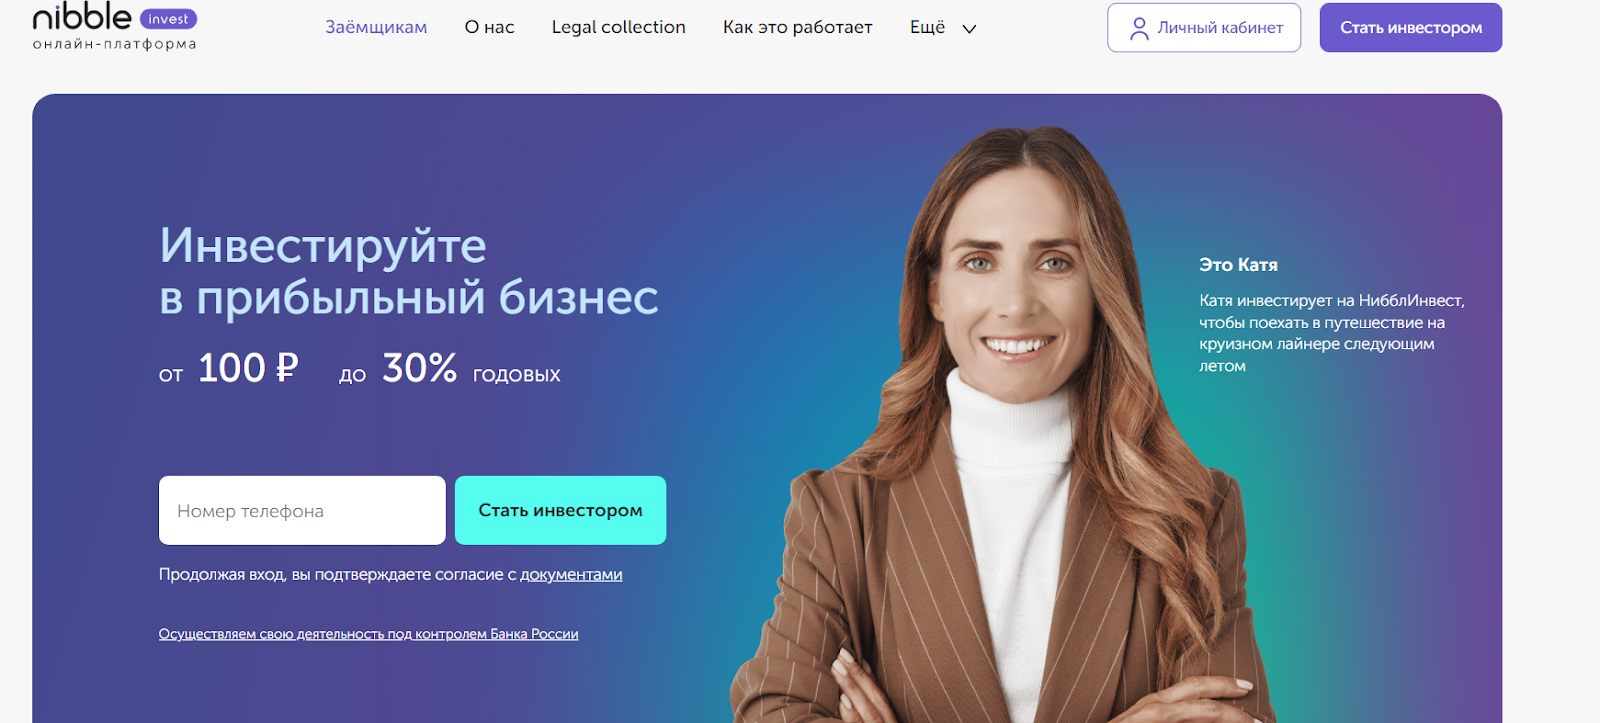Click the Инвестируйте в прибыльный бизнес headline
This screenshot has height=723, width=1600.
[x=408, y=271]
